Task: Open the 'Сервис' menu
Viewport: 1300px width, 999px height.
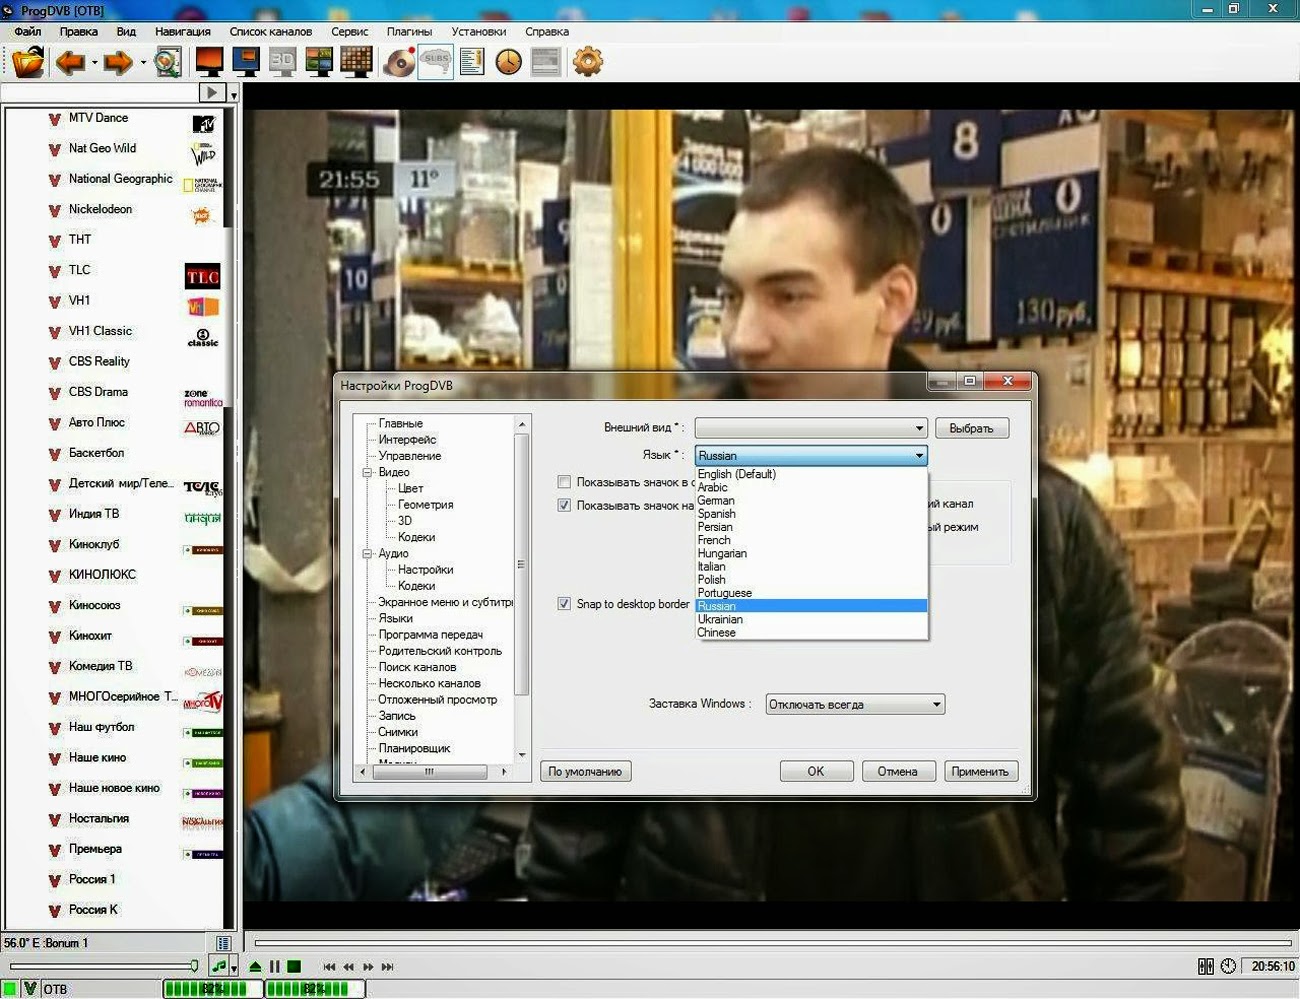Action: 350,31
